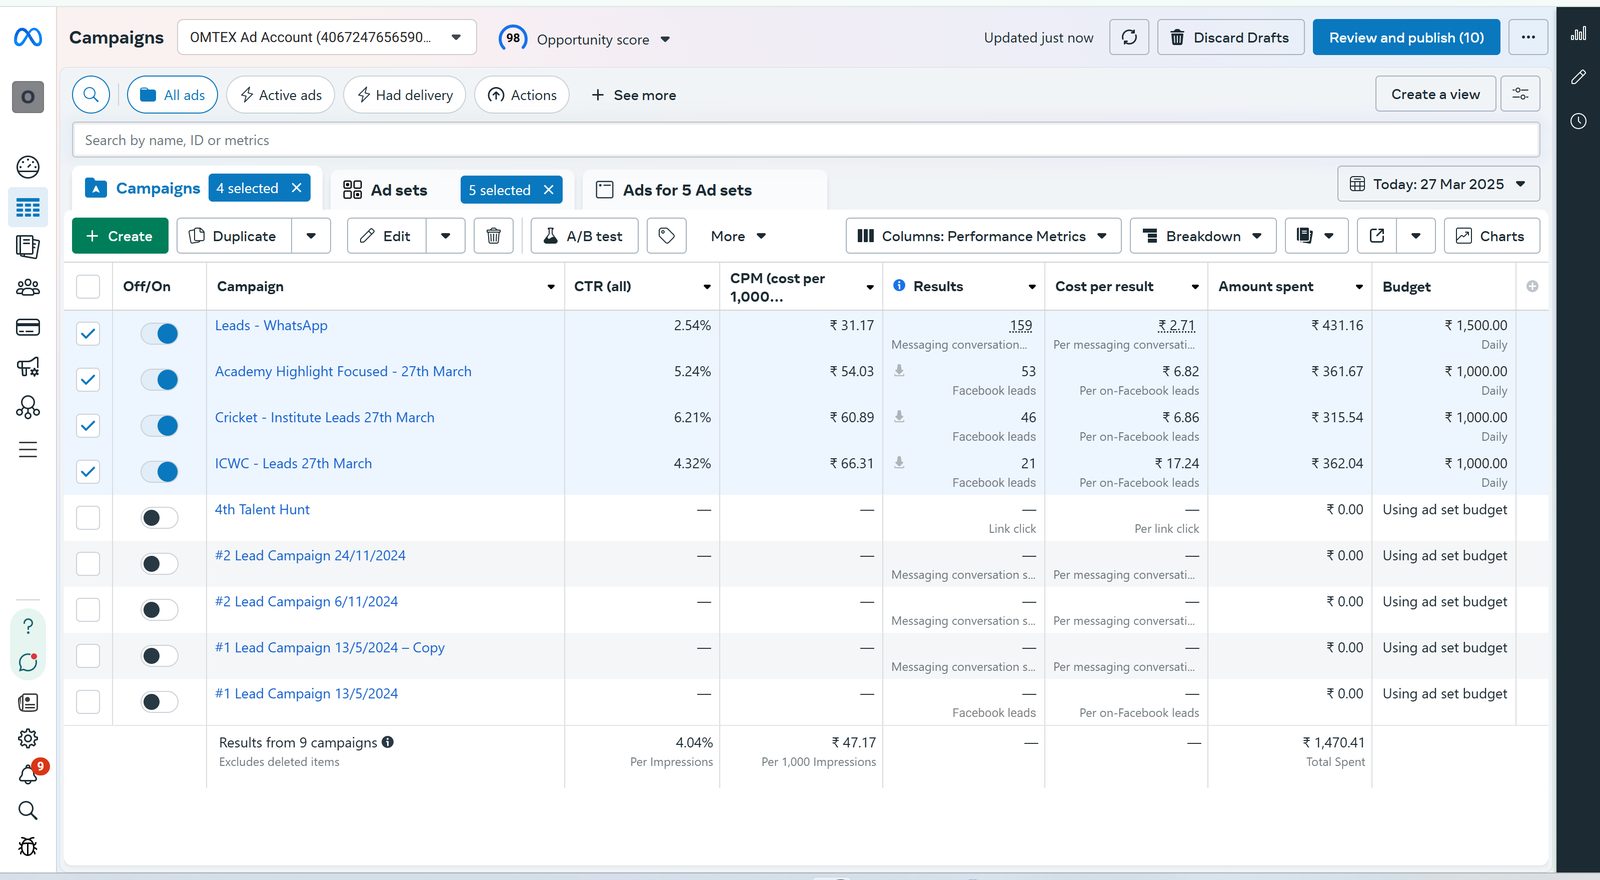Uncheck Academy Highlight Focused campaign checkbox
Screen dimensions: 1600x880
(88, 380)
